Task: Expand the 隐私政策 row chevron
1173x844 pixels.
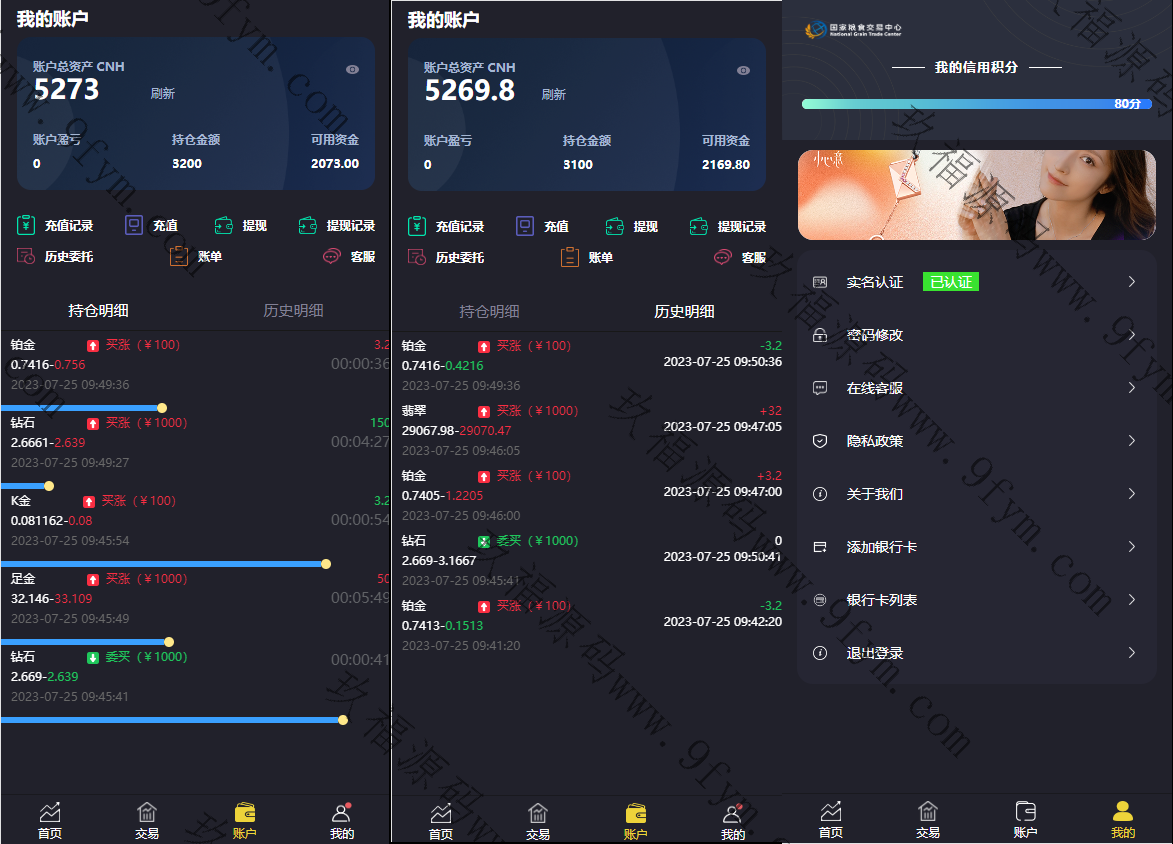Action: (1132, 441)
